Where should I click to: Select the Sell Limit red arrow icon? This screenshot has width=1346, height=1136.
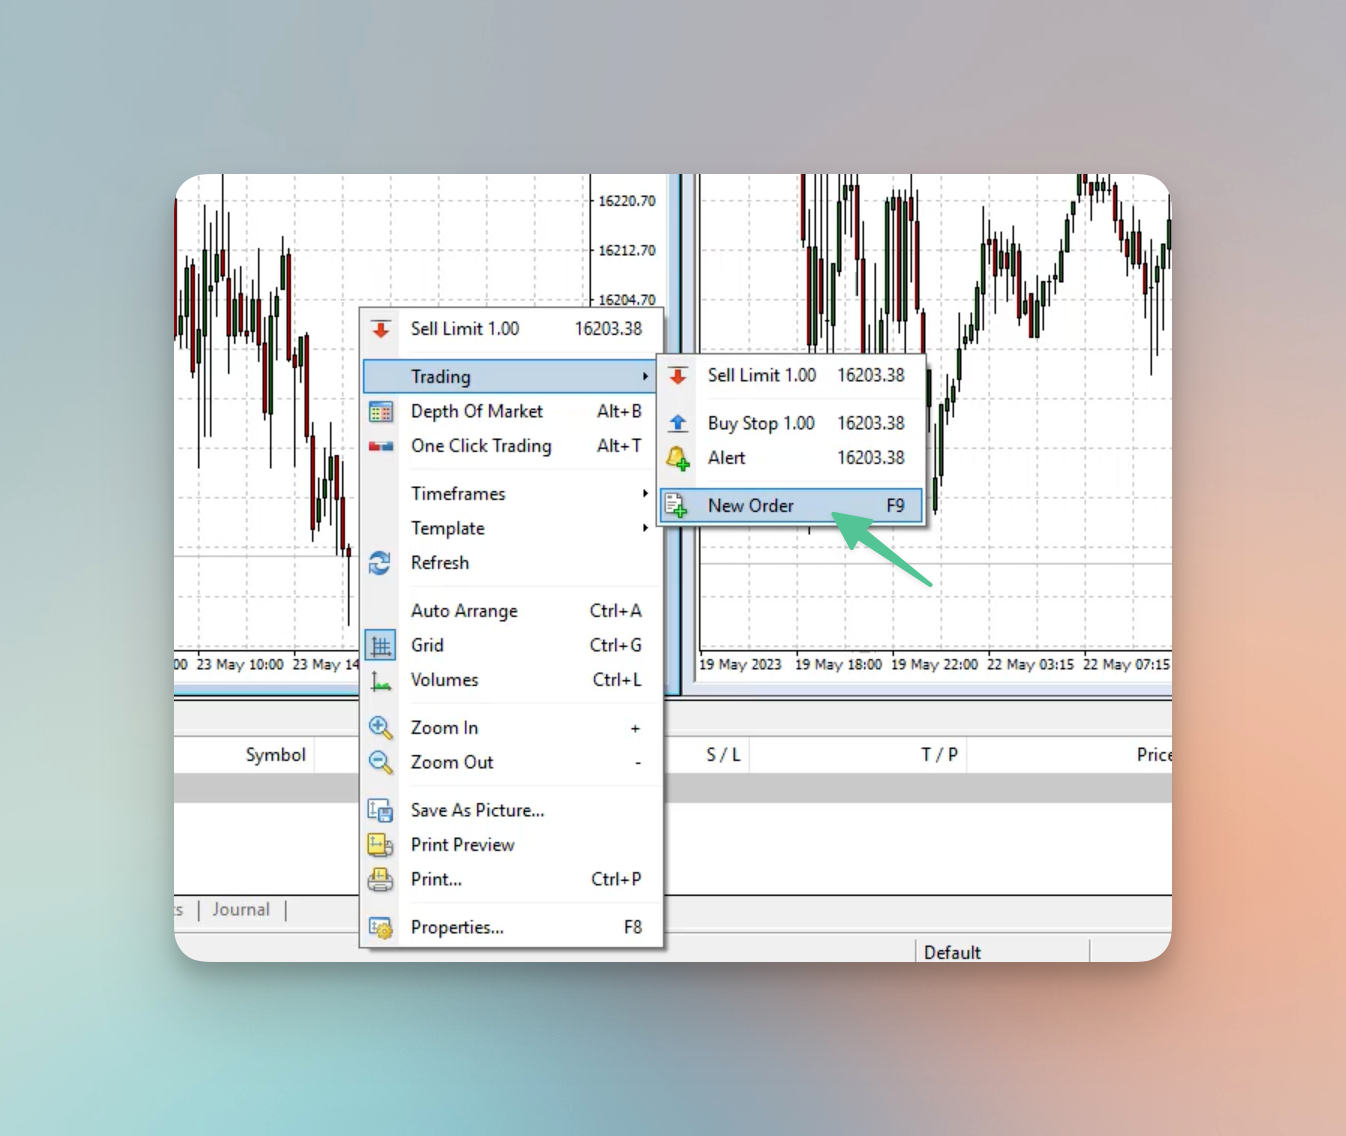(x=380, y=328)
